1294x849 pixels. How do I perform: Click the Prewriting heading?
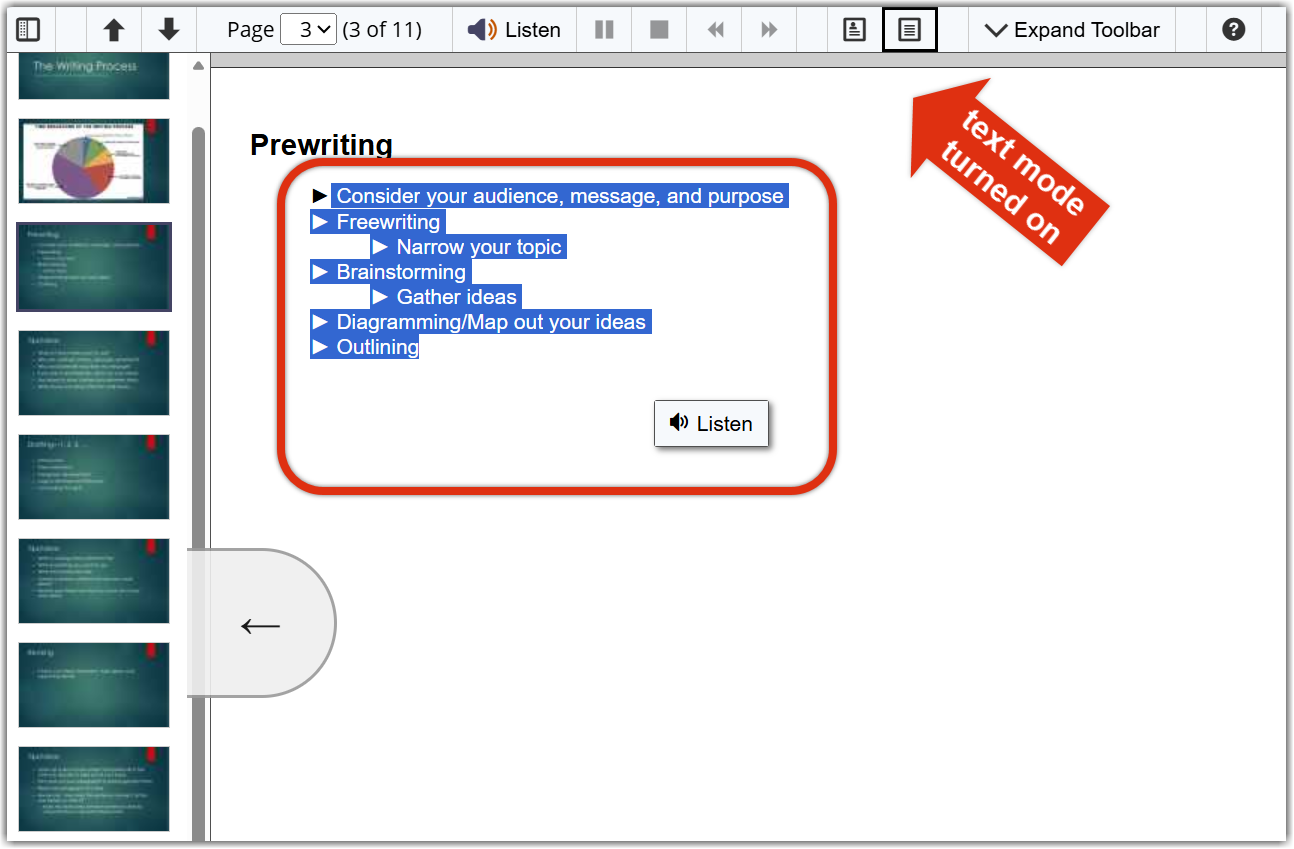click(x=321, y=145)
